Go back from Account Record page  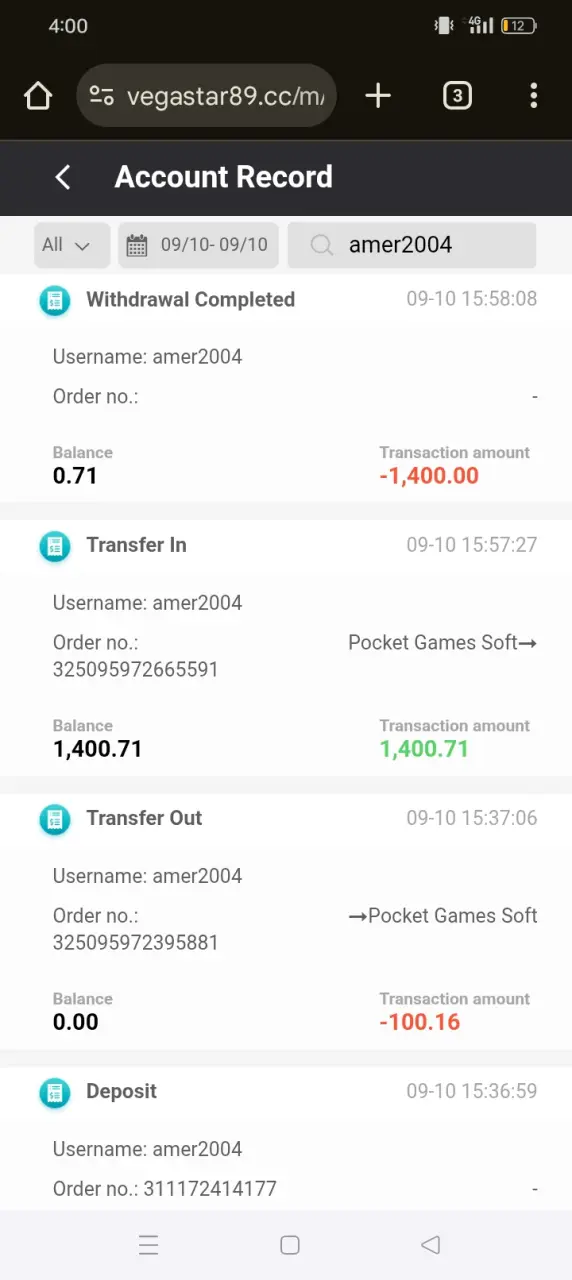point(62,177)
